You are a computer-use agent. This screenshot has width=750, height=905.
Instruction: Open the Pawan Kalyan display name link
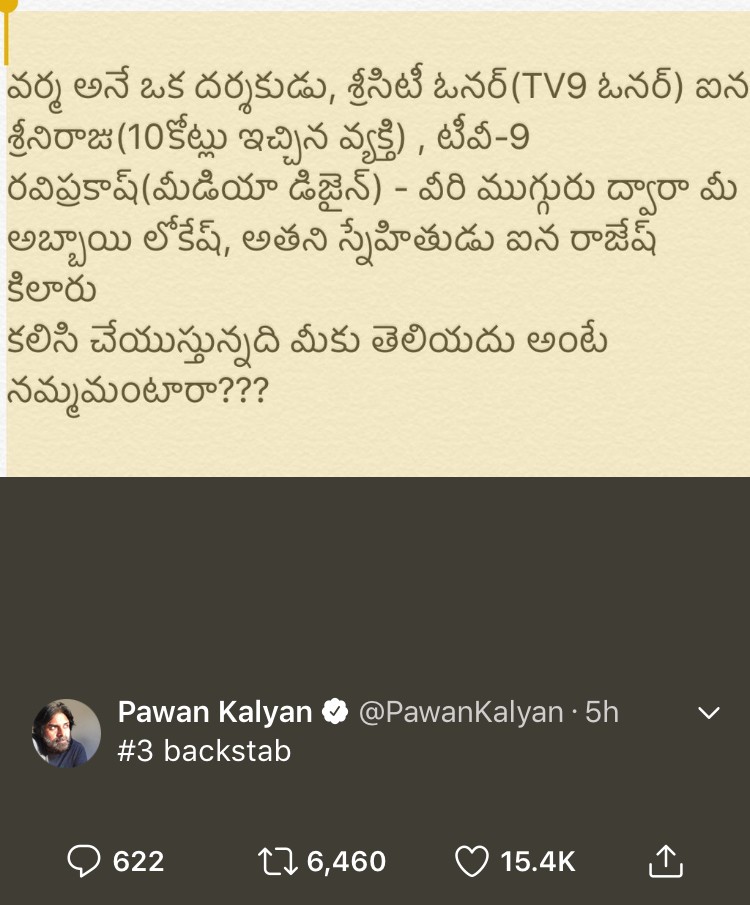[215, 712]
